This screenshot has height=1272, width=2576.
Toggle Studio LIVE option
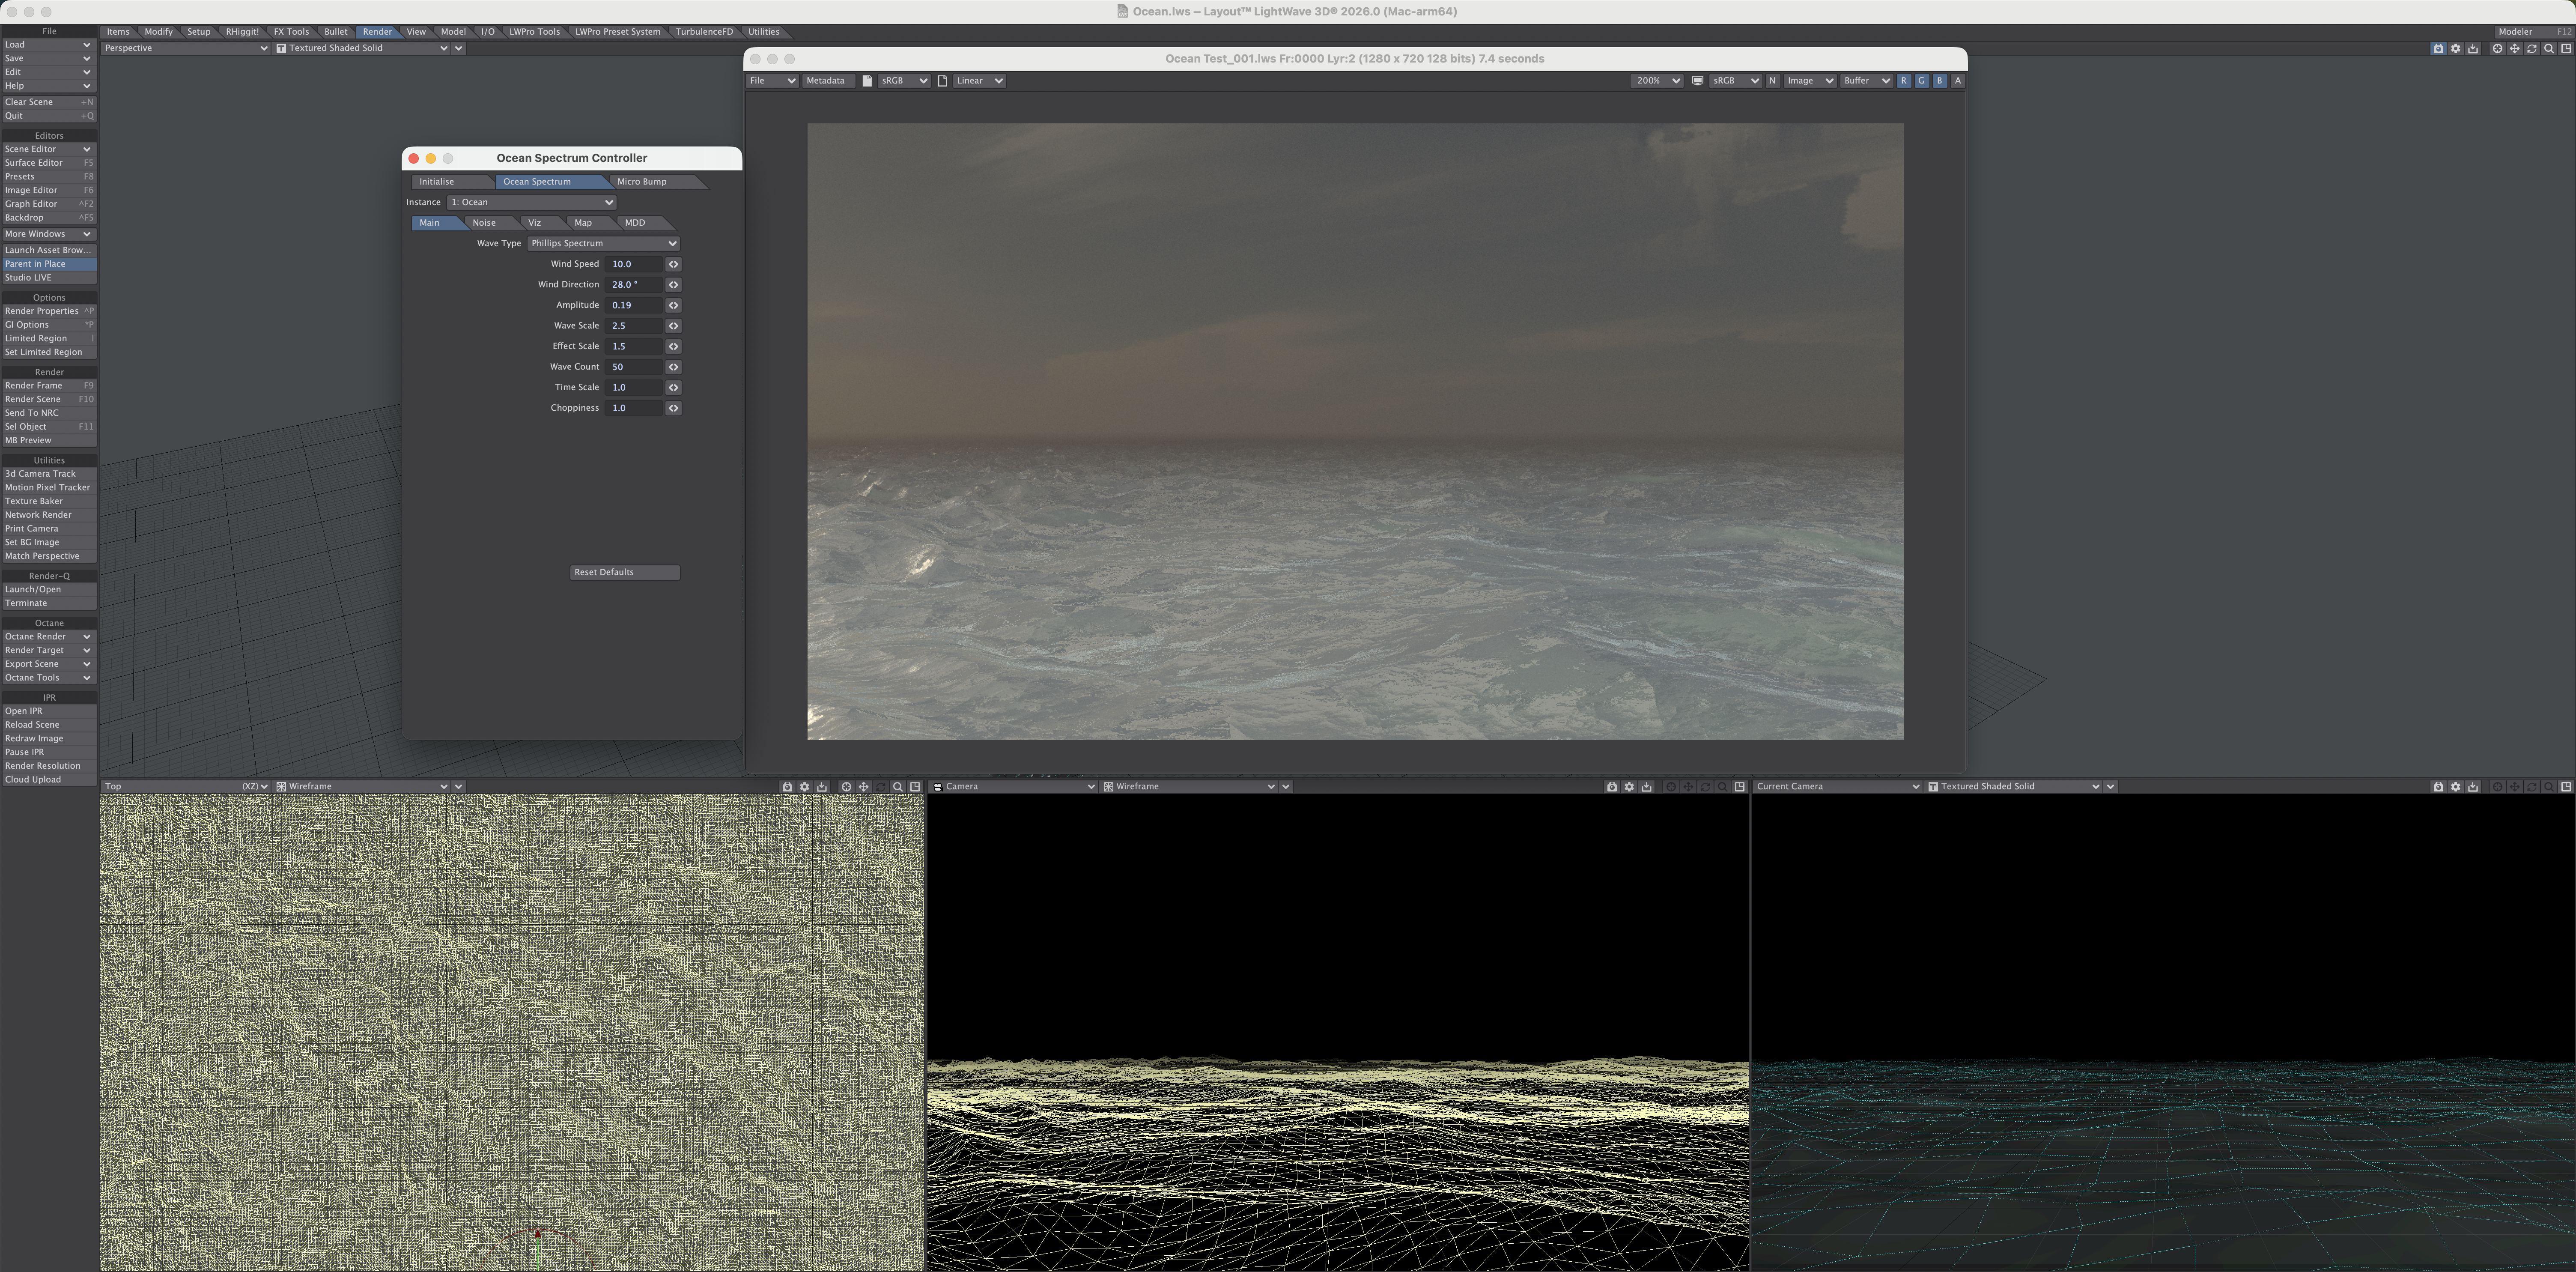[x=49, y=278]
